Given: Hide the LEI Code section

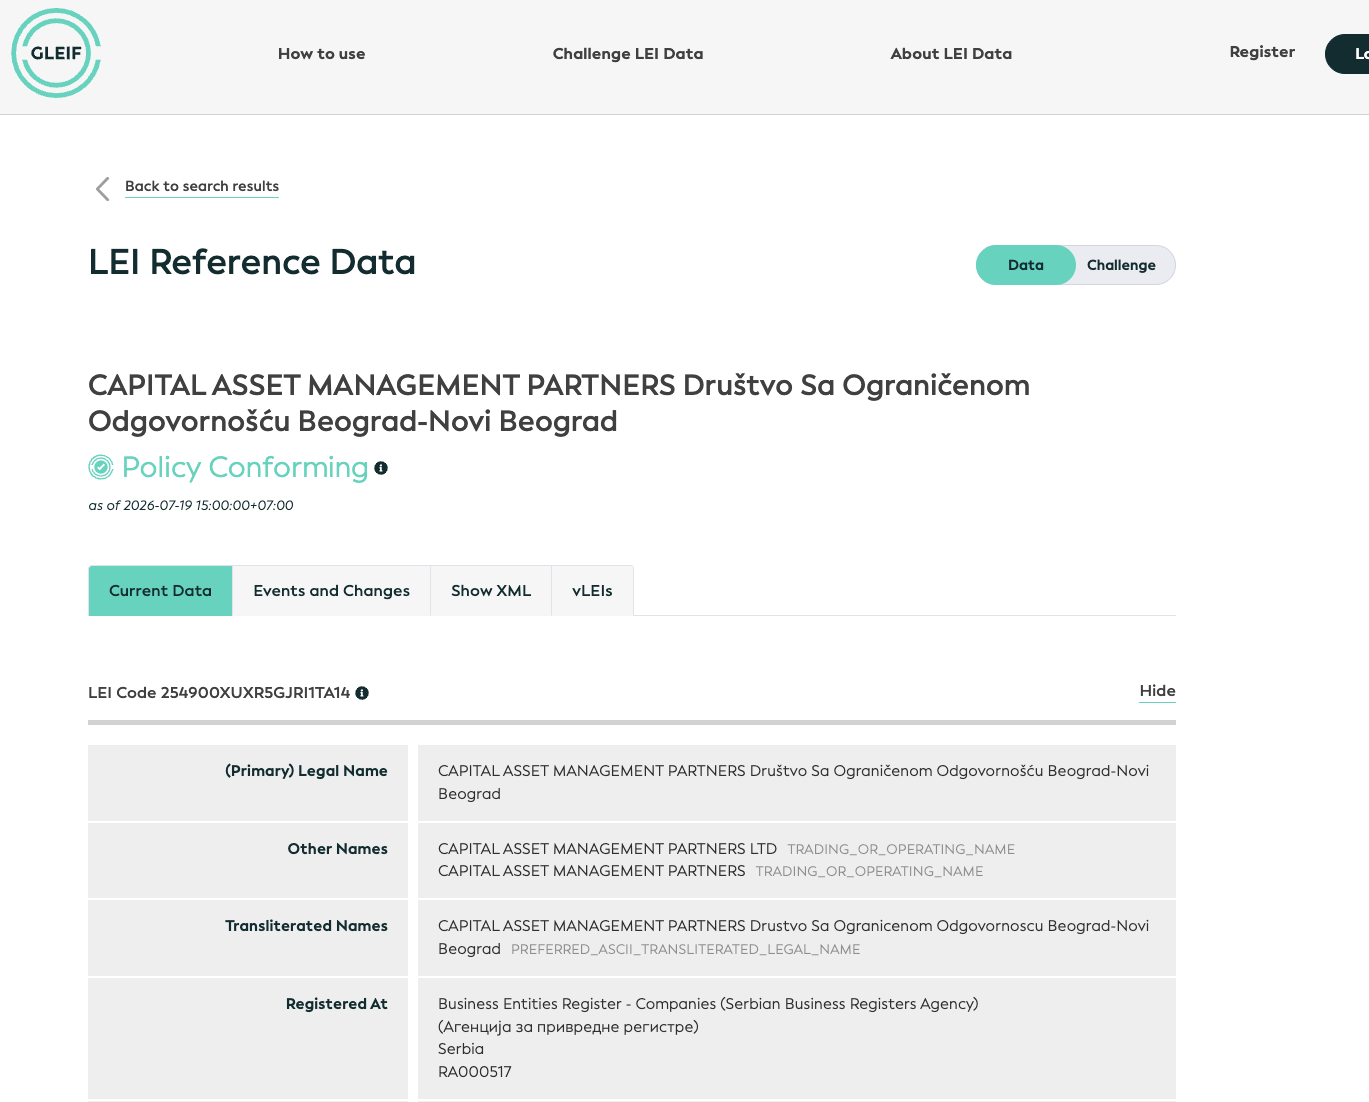Looking at the screenshot, I should pos(1157,691).
